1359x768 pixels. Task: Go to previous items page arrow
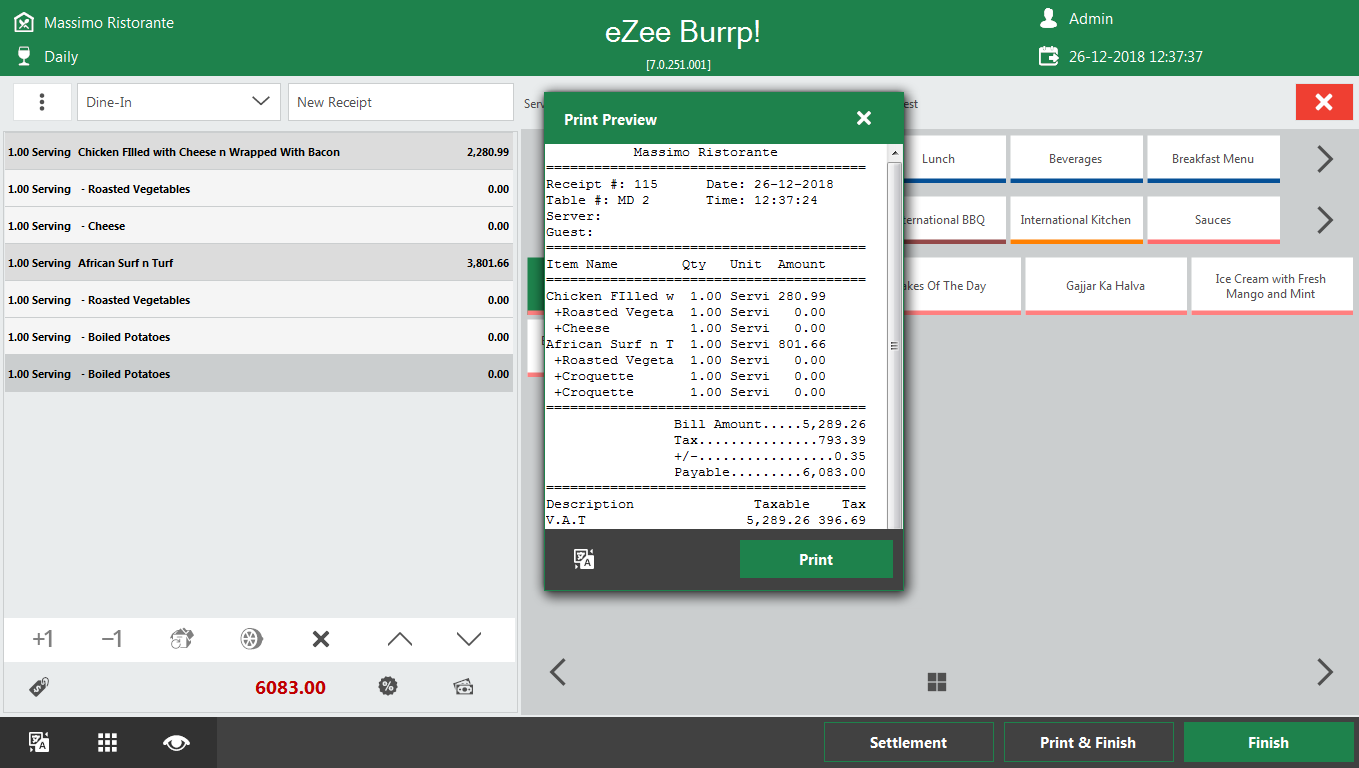[x=558, y=672]
